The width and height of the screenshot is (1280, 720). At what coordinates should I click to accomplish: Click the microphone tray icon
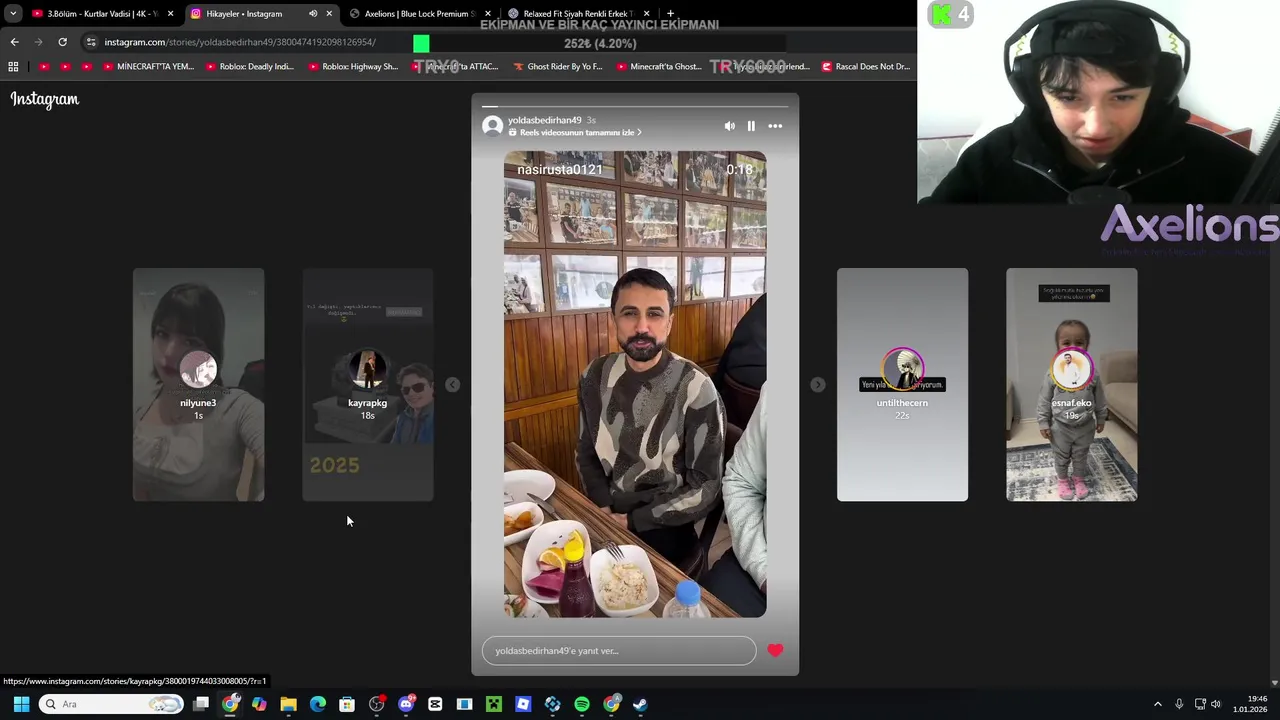[x=1179, y=704]
